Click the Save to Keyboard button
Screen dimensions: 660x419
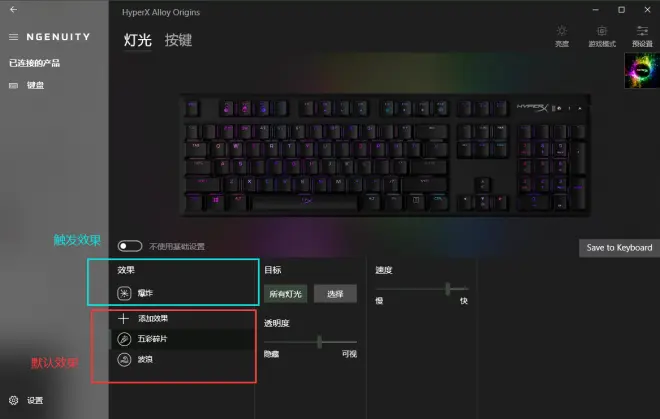[619, 248]
